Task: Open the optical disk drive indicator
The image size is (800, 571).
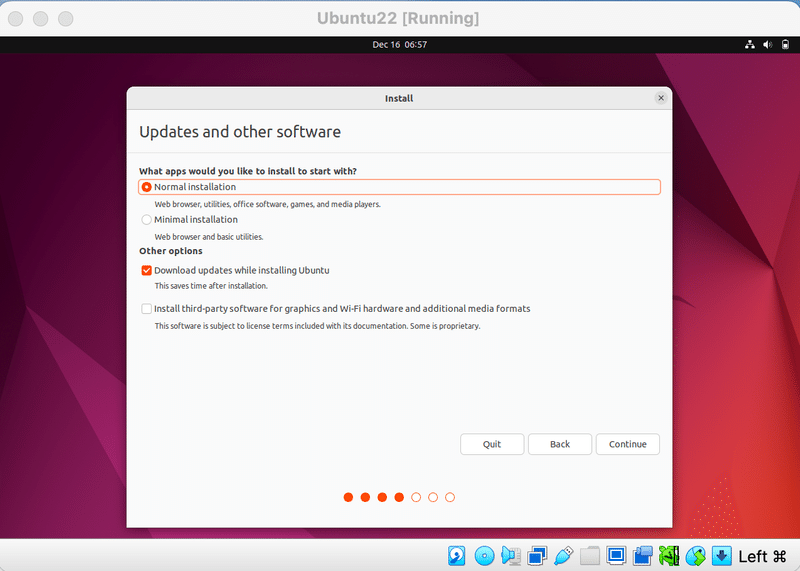Action: (484, 556)
